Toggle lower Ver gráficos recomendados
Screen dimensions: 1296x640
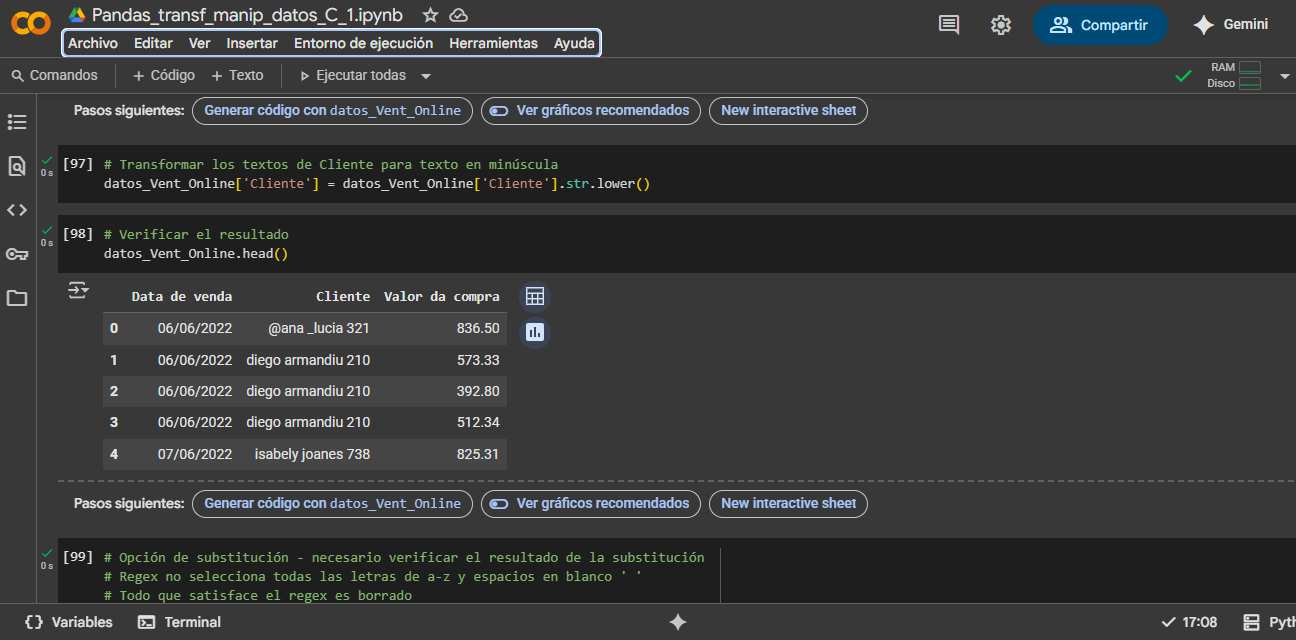click(x=591, y=504)
